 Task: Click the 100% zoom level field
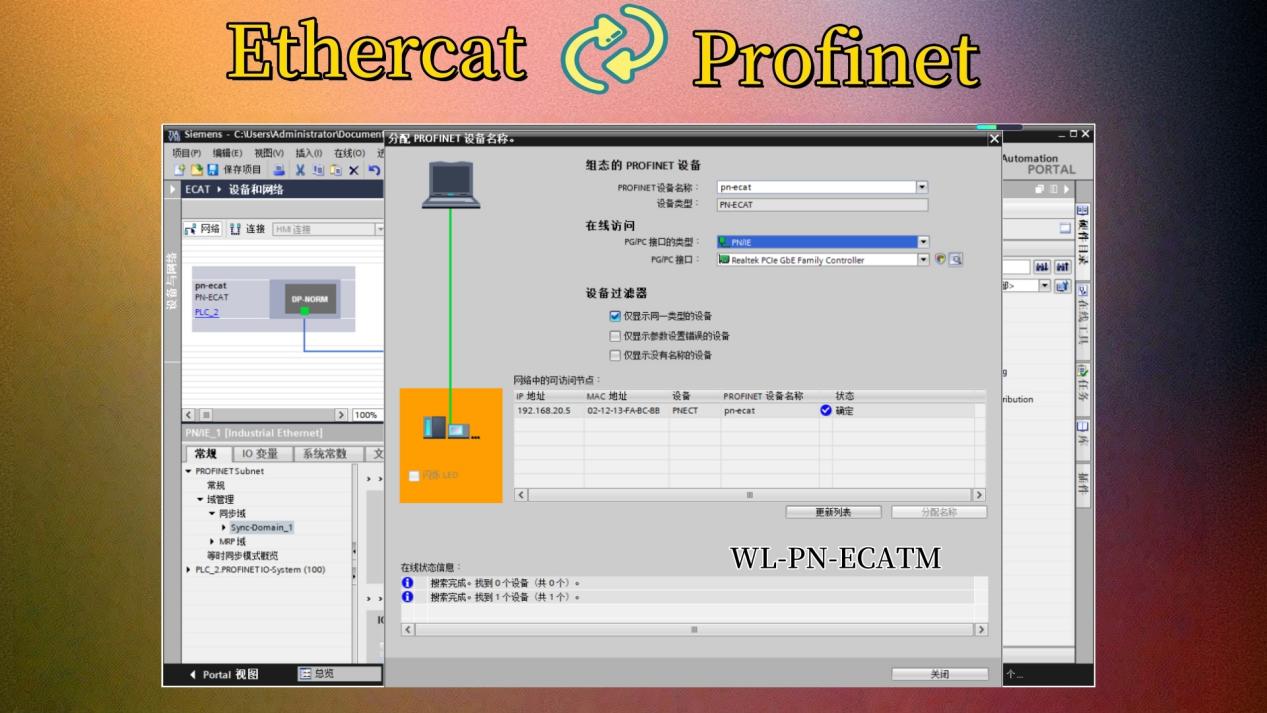point(366,415)
